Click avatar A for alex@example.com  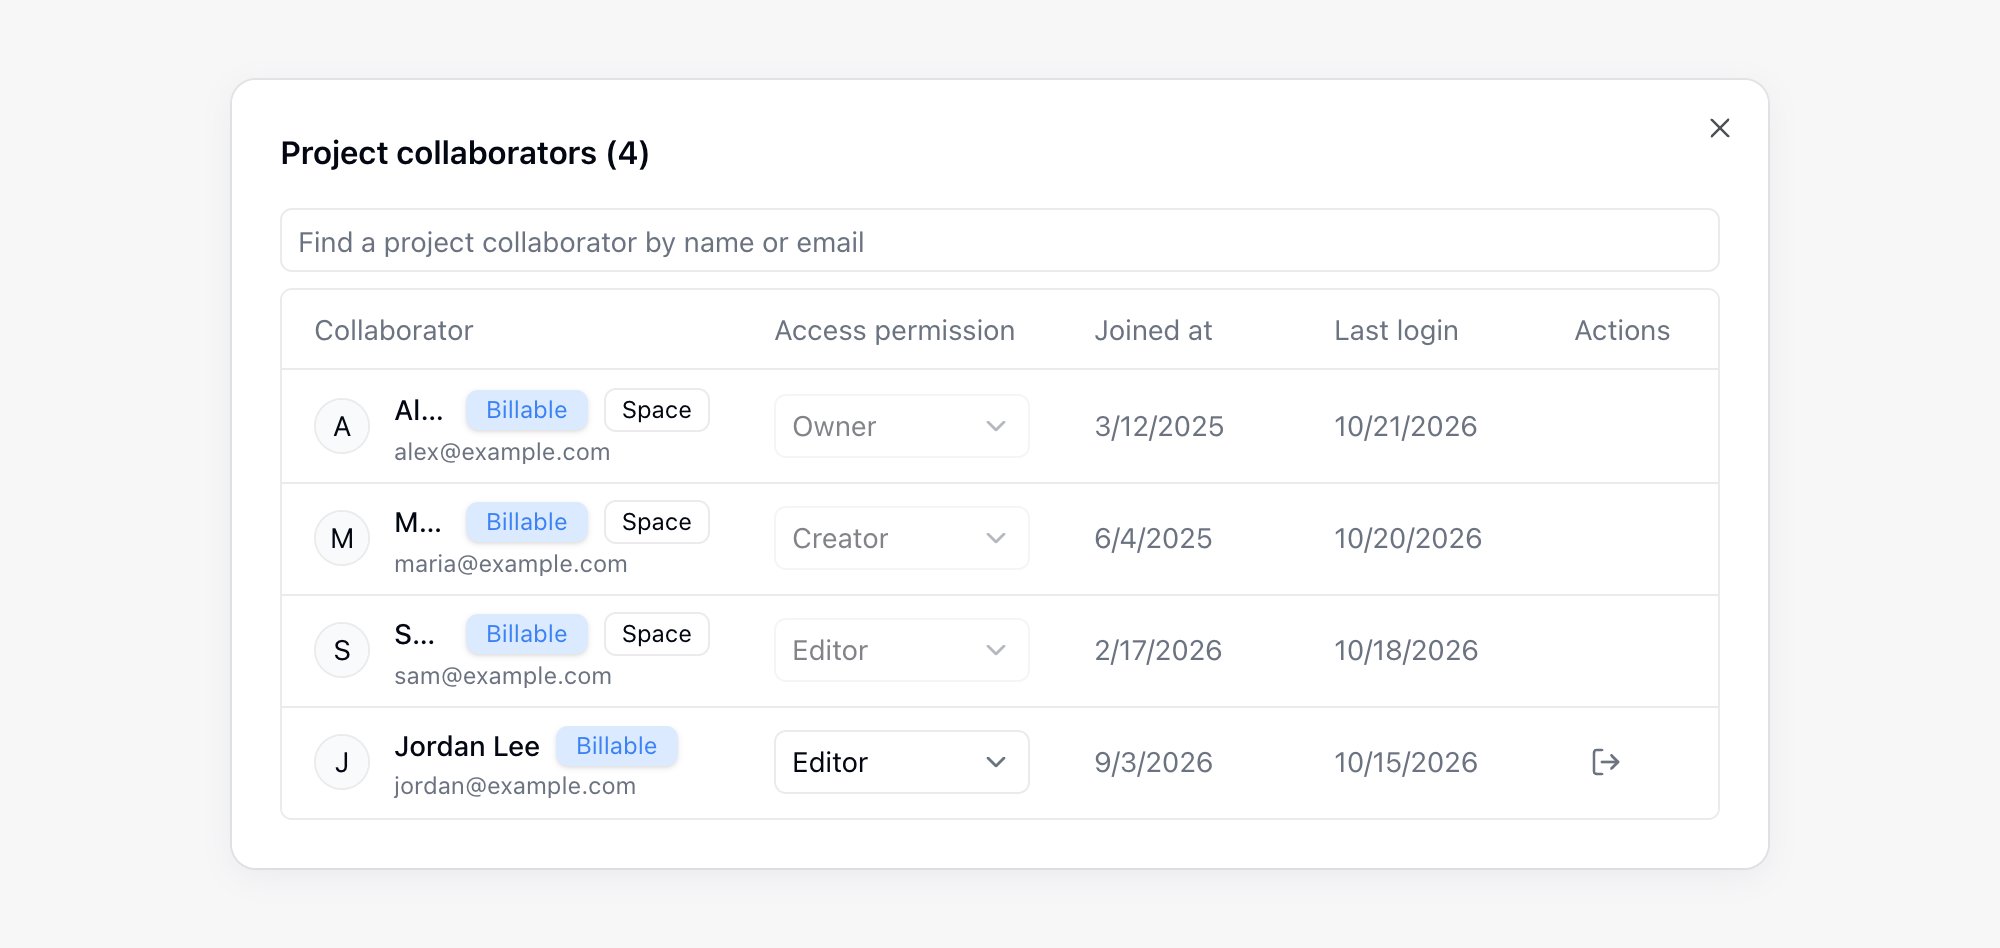click(342, 426)
